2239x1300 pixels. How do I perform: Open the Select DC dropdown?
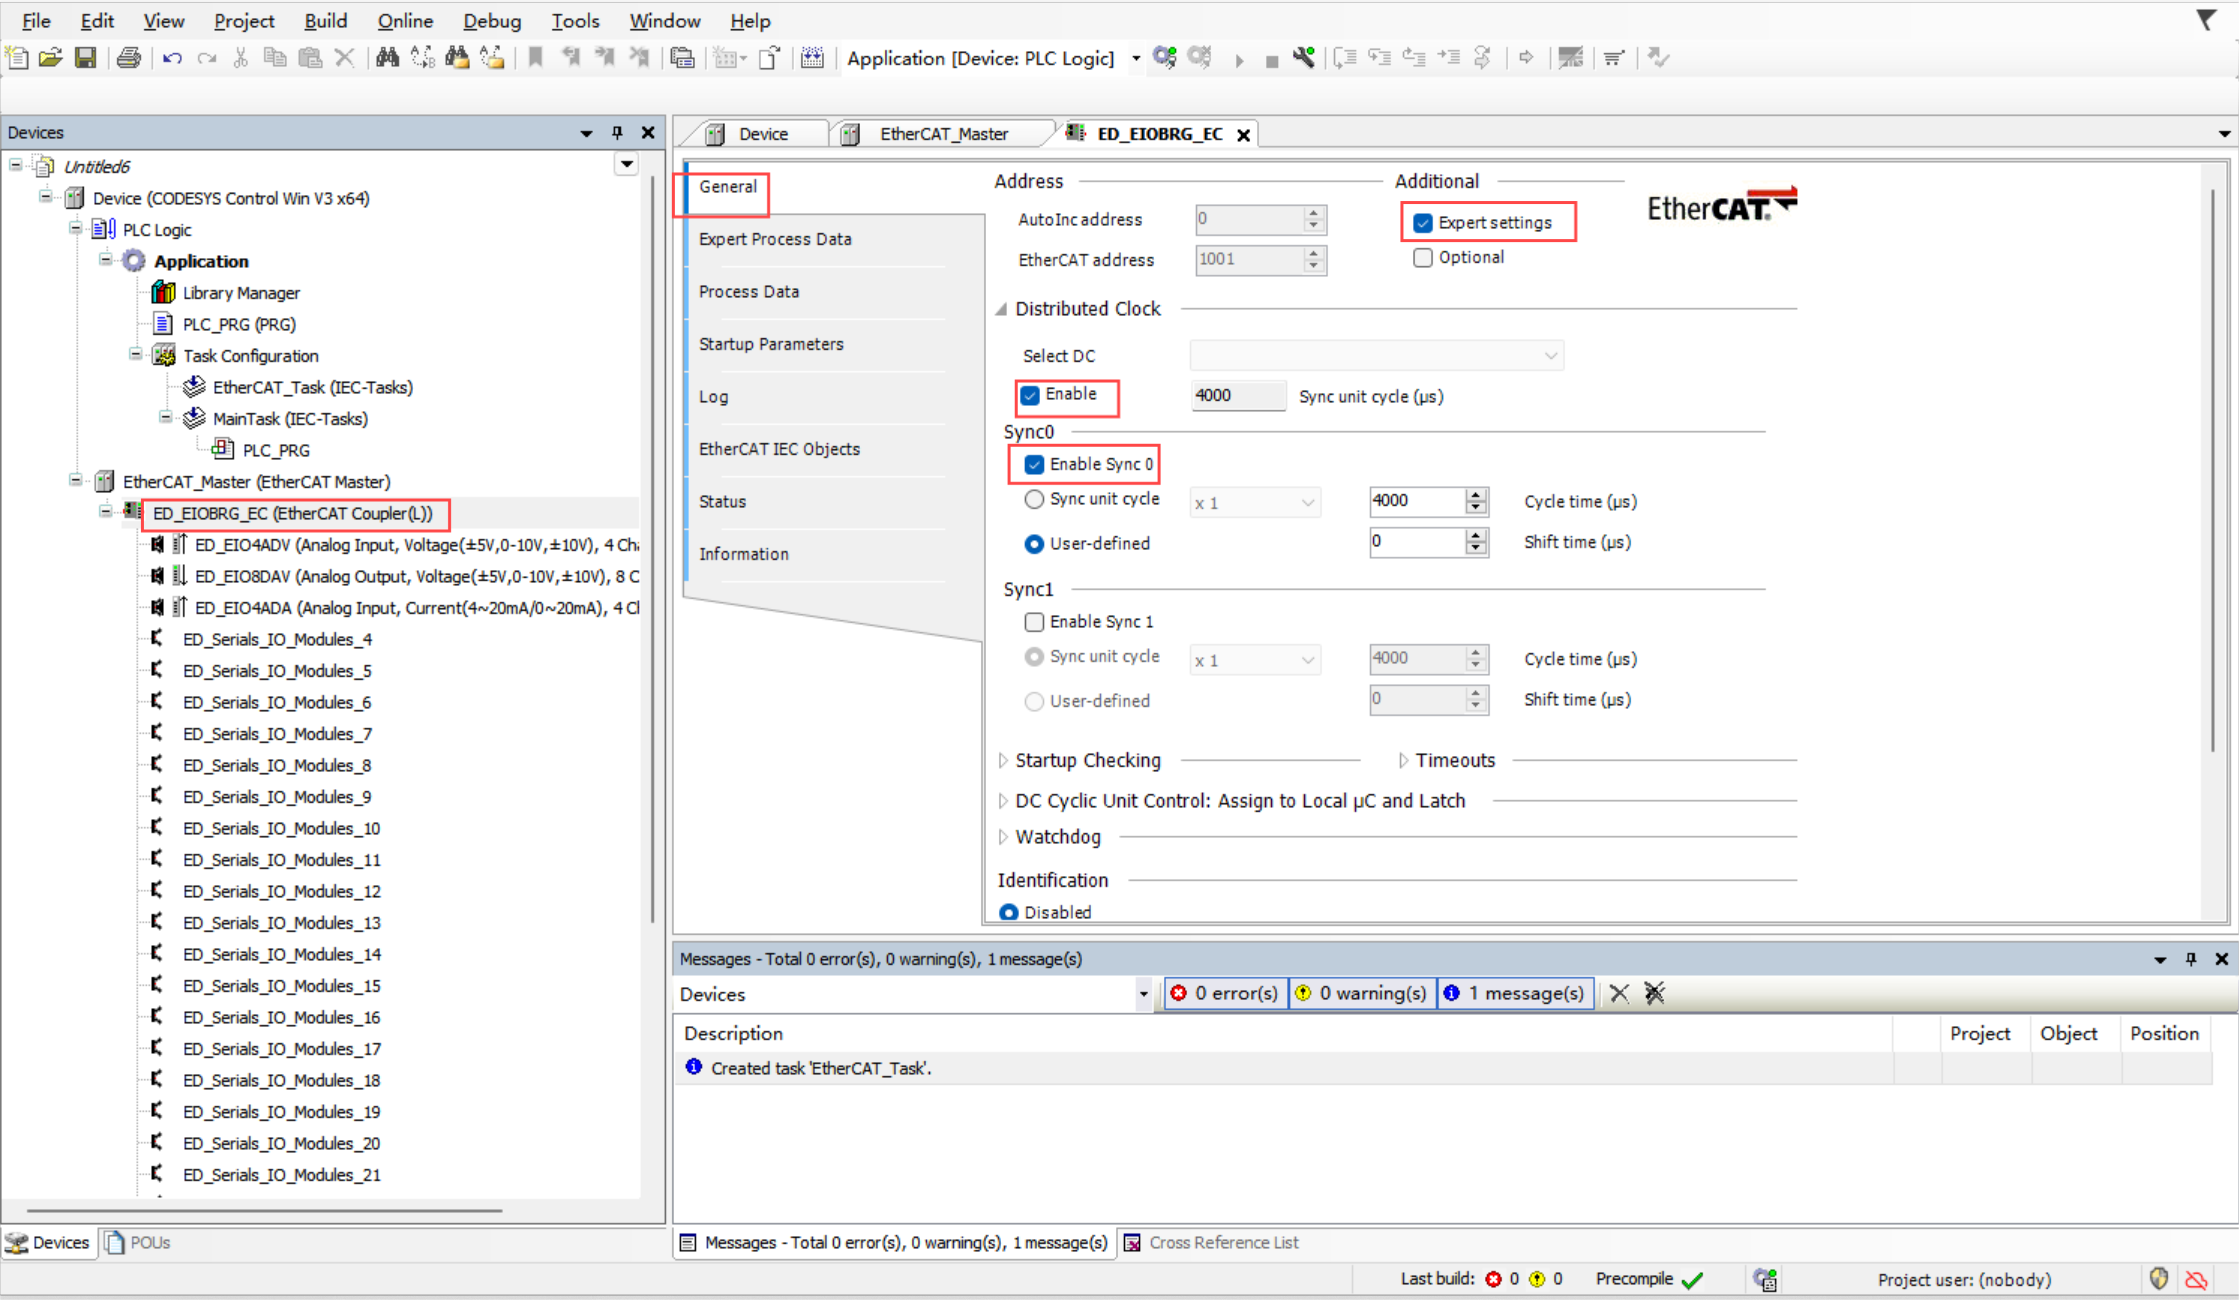[x=1376, y=356]
